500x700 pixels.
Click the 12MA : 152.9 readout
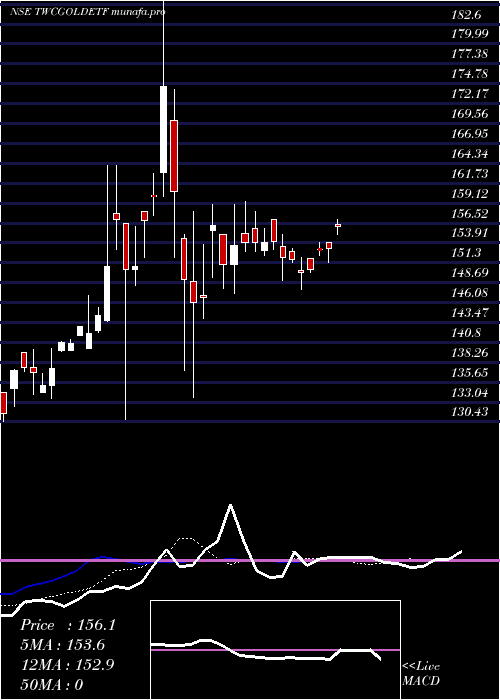(67, 665)
